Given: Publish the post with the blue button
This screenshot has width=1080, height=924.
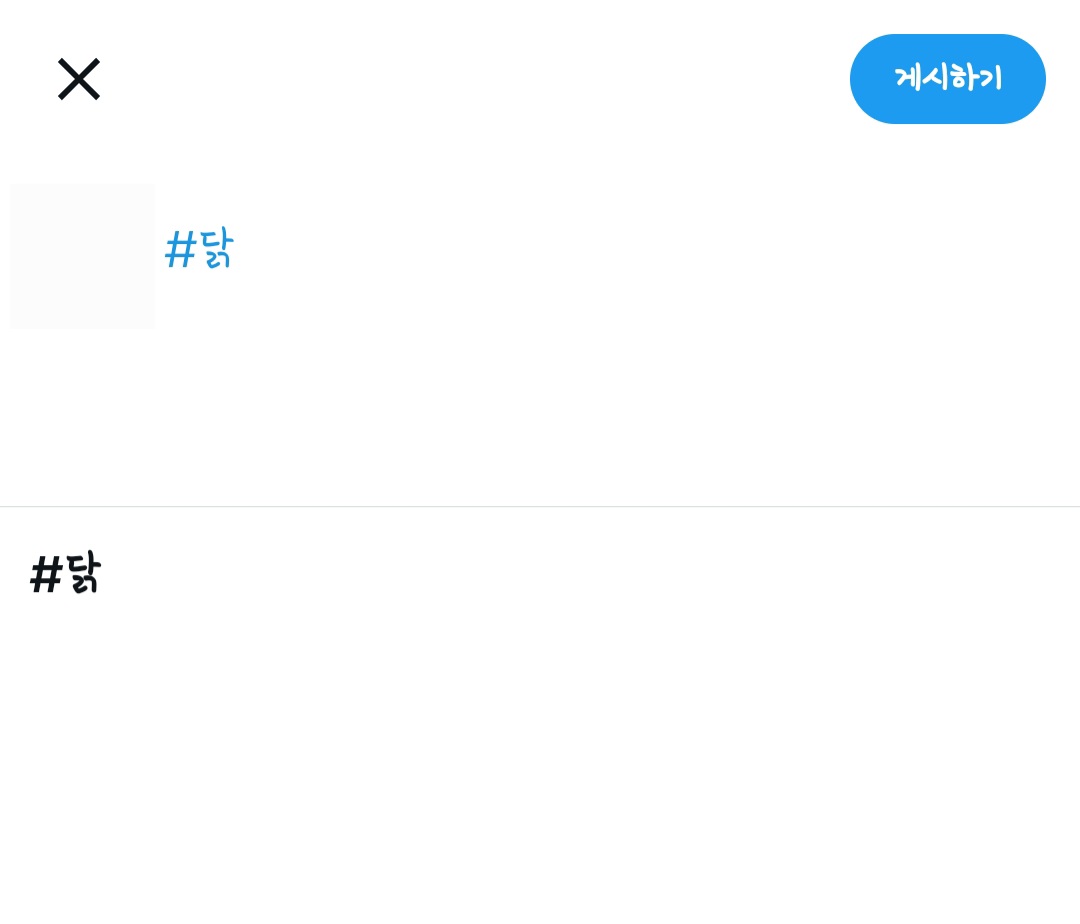Looking at the screenshot, I should pos(947,79).
